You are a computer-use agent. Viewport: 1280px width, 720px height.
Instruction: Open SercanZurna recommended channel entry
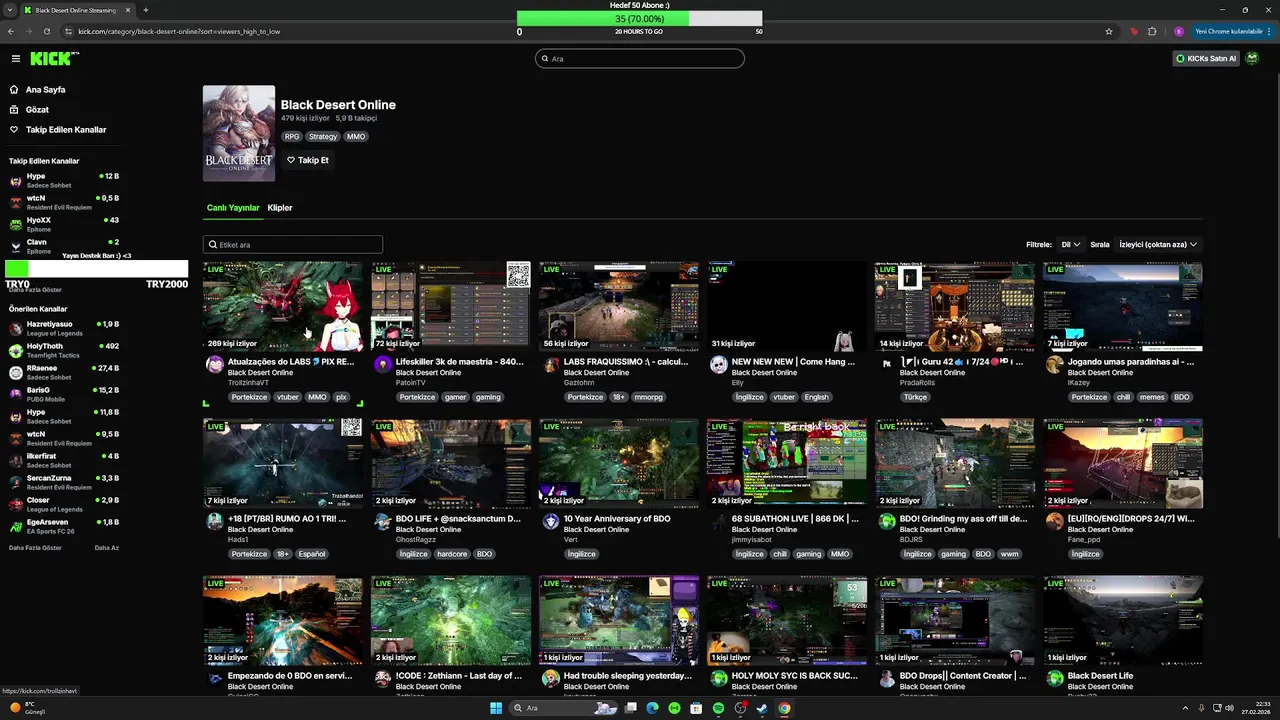click(x=64, y=482)
